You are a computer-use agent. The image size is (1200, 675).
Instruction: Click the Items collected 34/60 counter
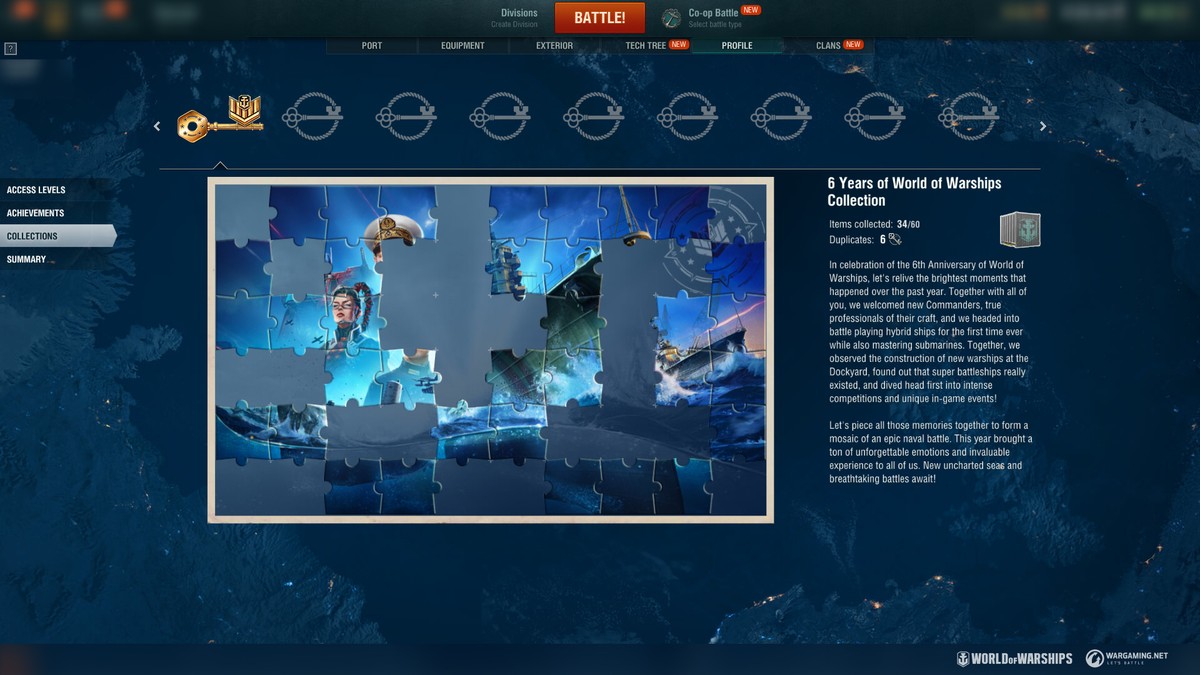pyautogui.click(x=875, y=224)
